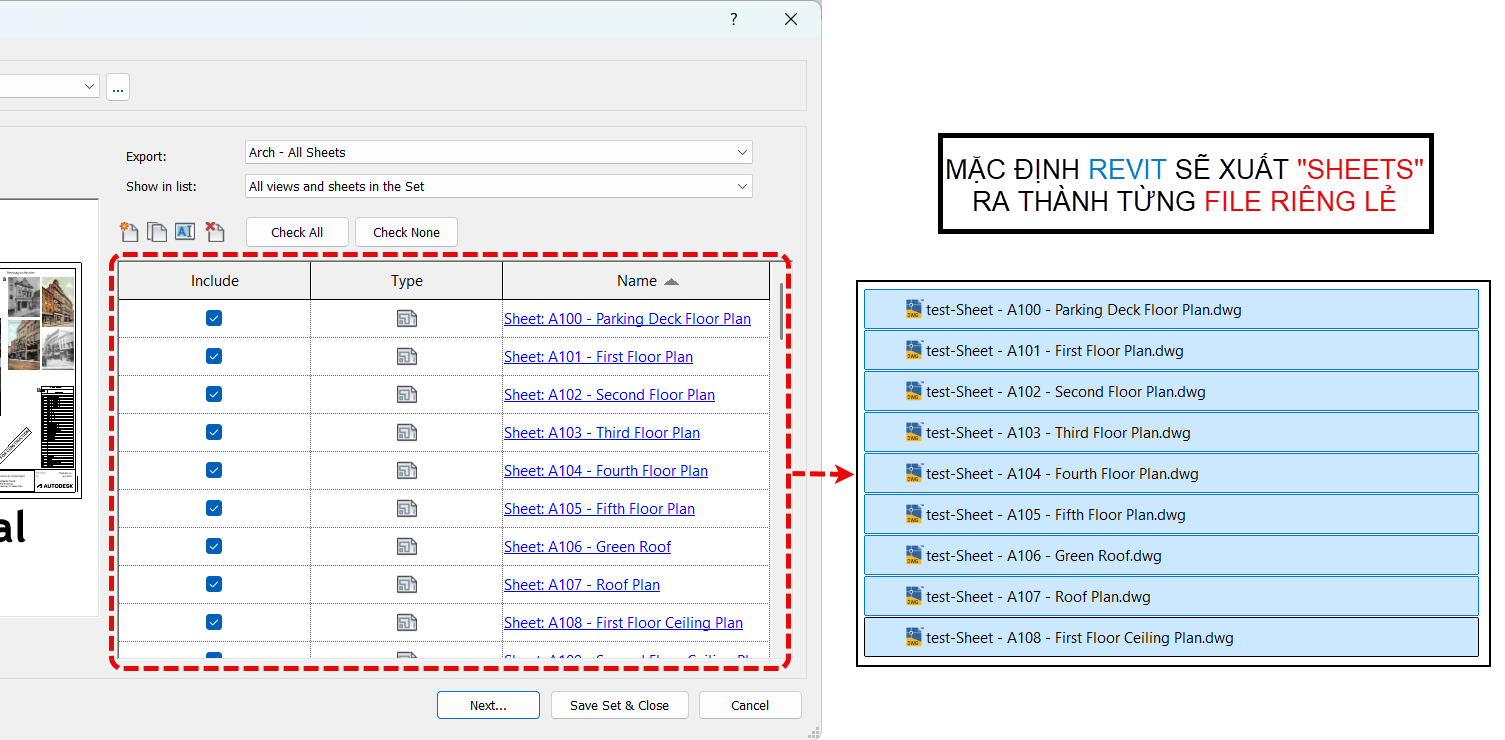
Task: Uncheck Include for A104 Fourth Floor Plan
Action: click(x=214, y=470)
